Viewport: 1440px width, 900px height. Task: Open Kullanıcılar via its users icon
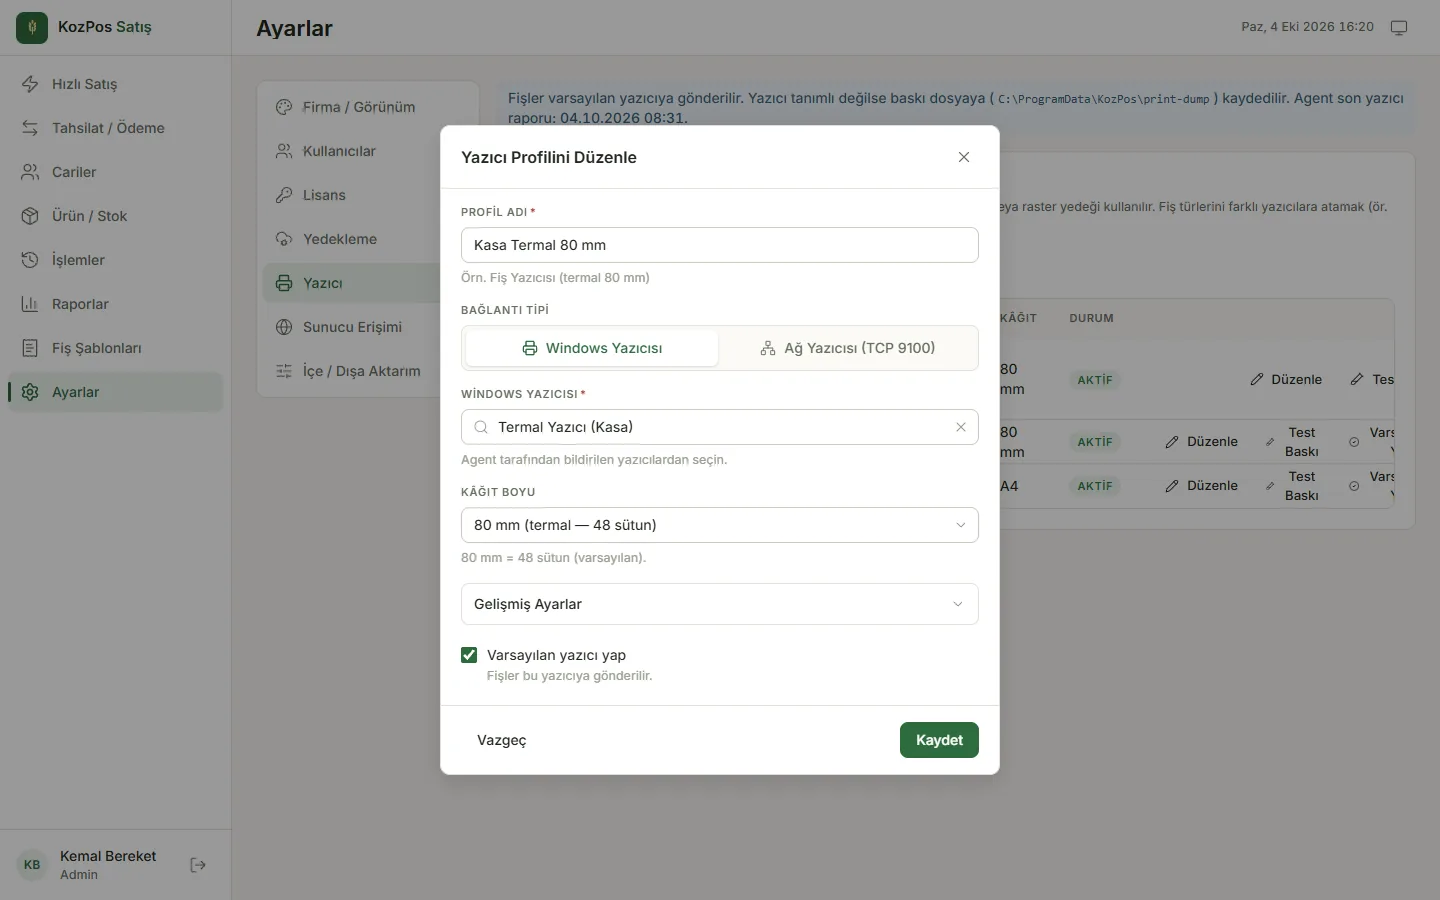click(x=284, y=151)
